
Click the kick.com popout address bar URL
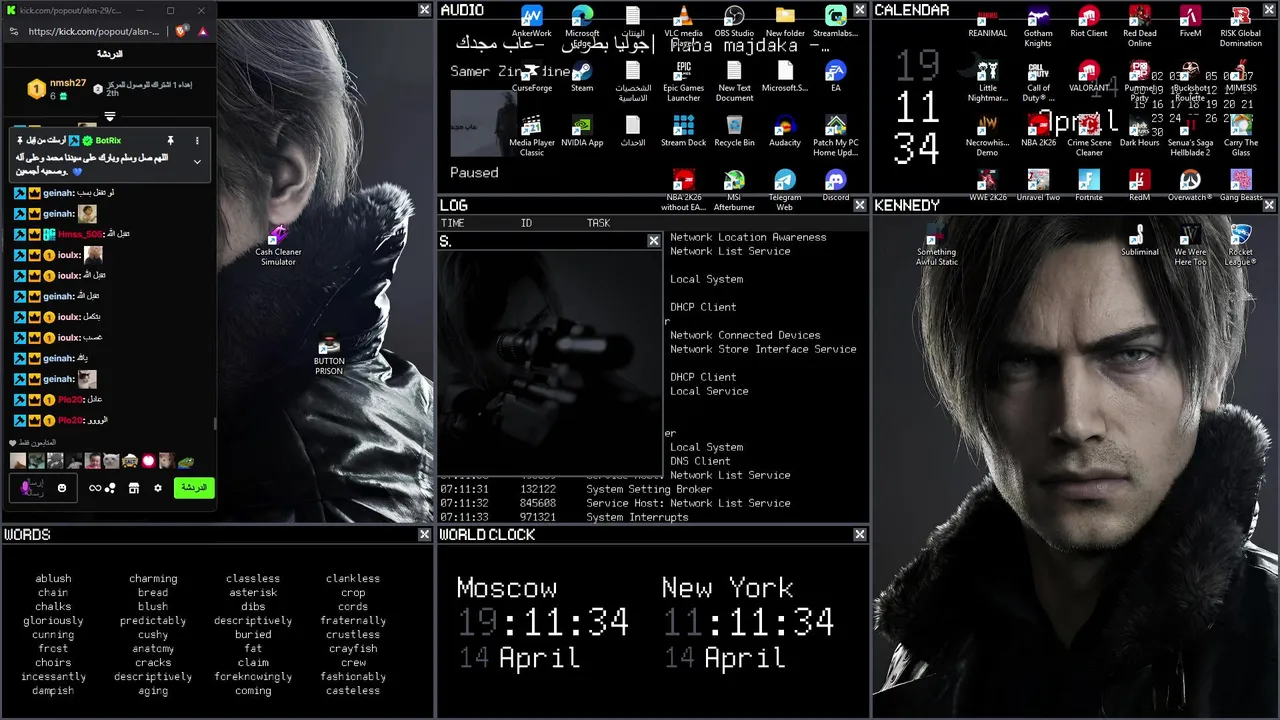coord(94,31)
